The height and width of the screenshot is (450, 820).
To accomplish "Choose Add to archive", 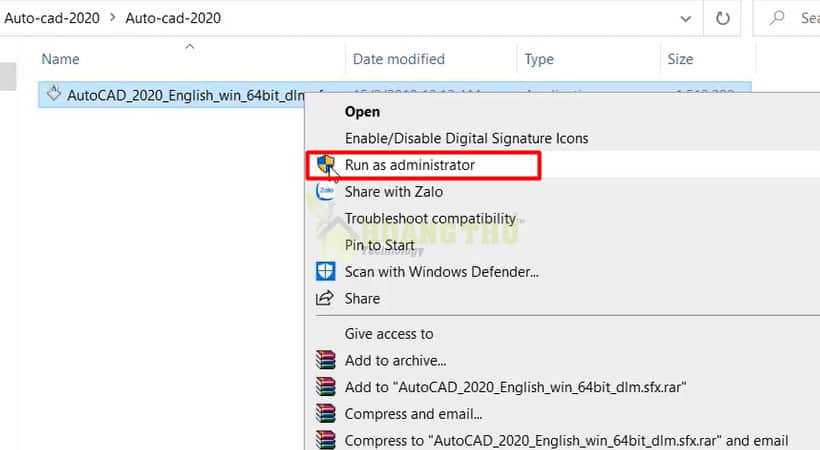I will (395, 360).
